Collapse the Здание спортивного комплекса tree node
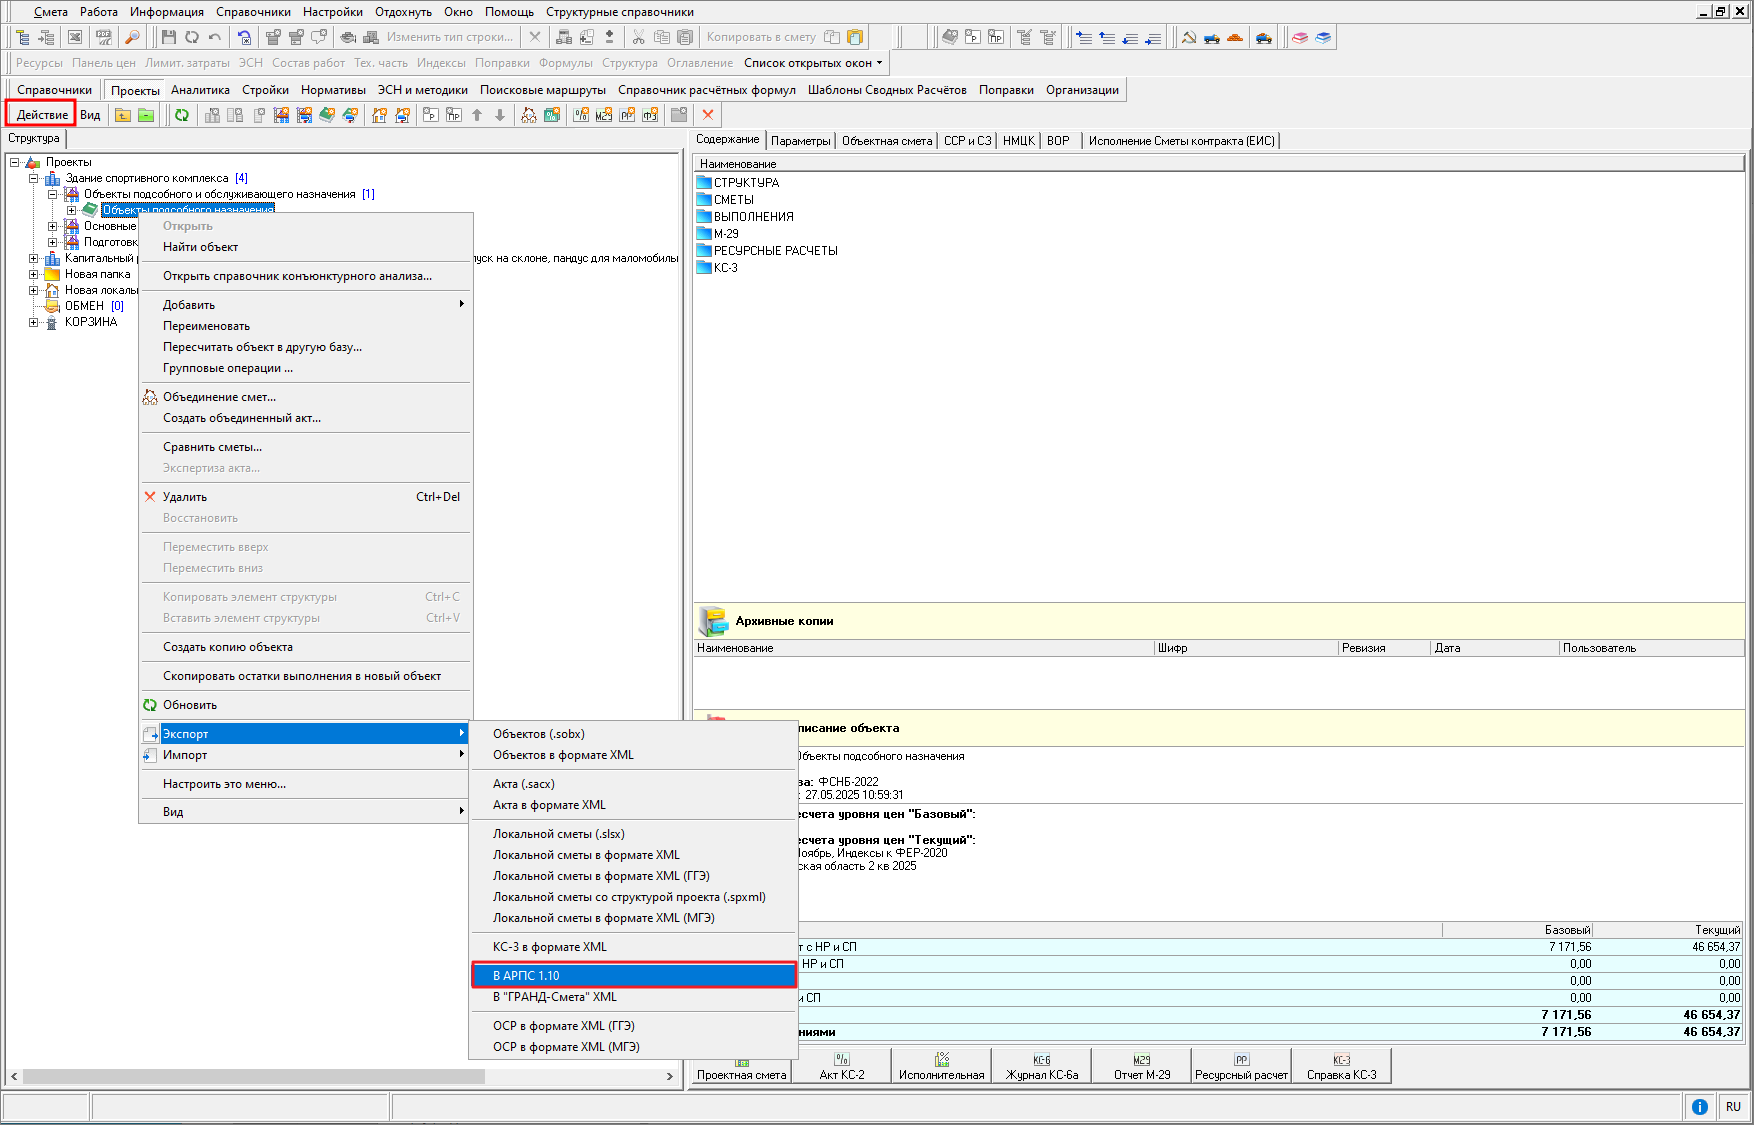This screenshot has height=1125, width=1754. tap(34, 178)
